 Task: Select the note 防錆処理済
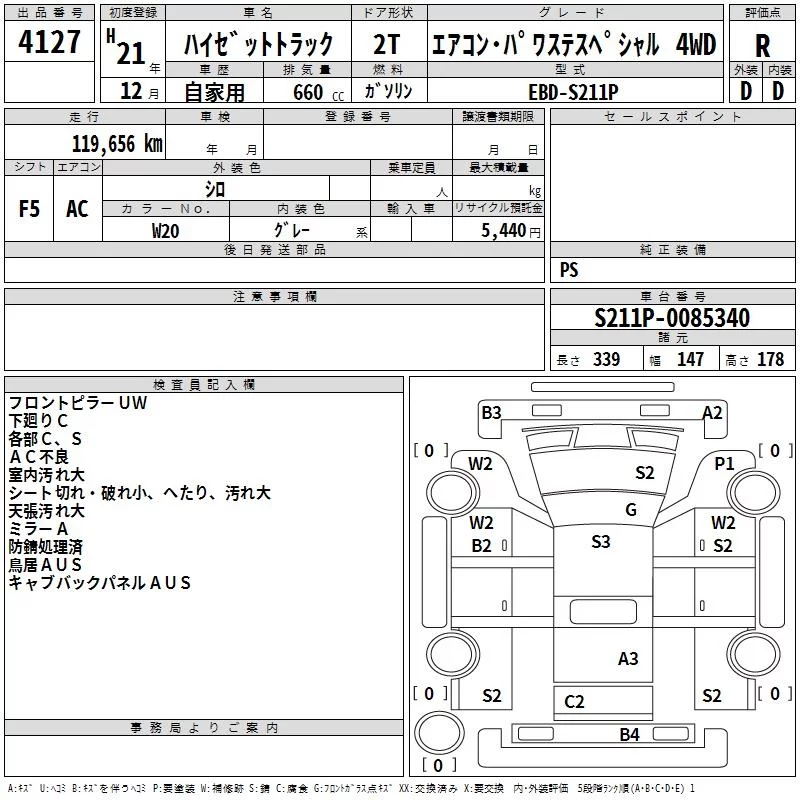tap(45, 546)
